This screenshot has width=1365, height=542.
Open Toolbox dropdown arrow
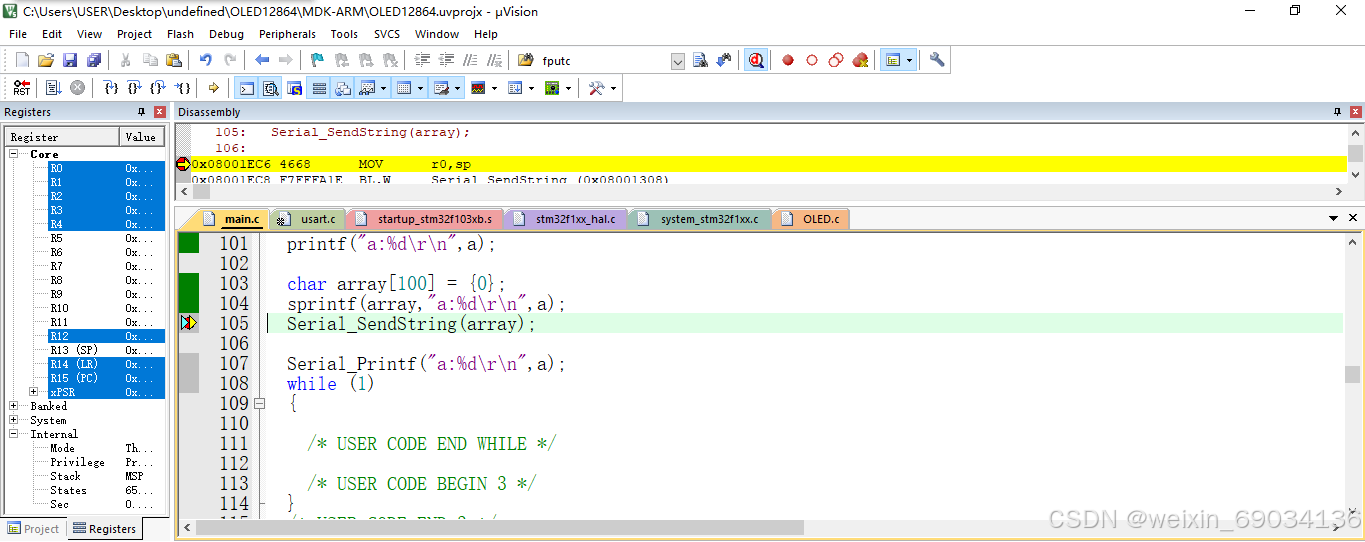coord(613,88)
